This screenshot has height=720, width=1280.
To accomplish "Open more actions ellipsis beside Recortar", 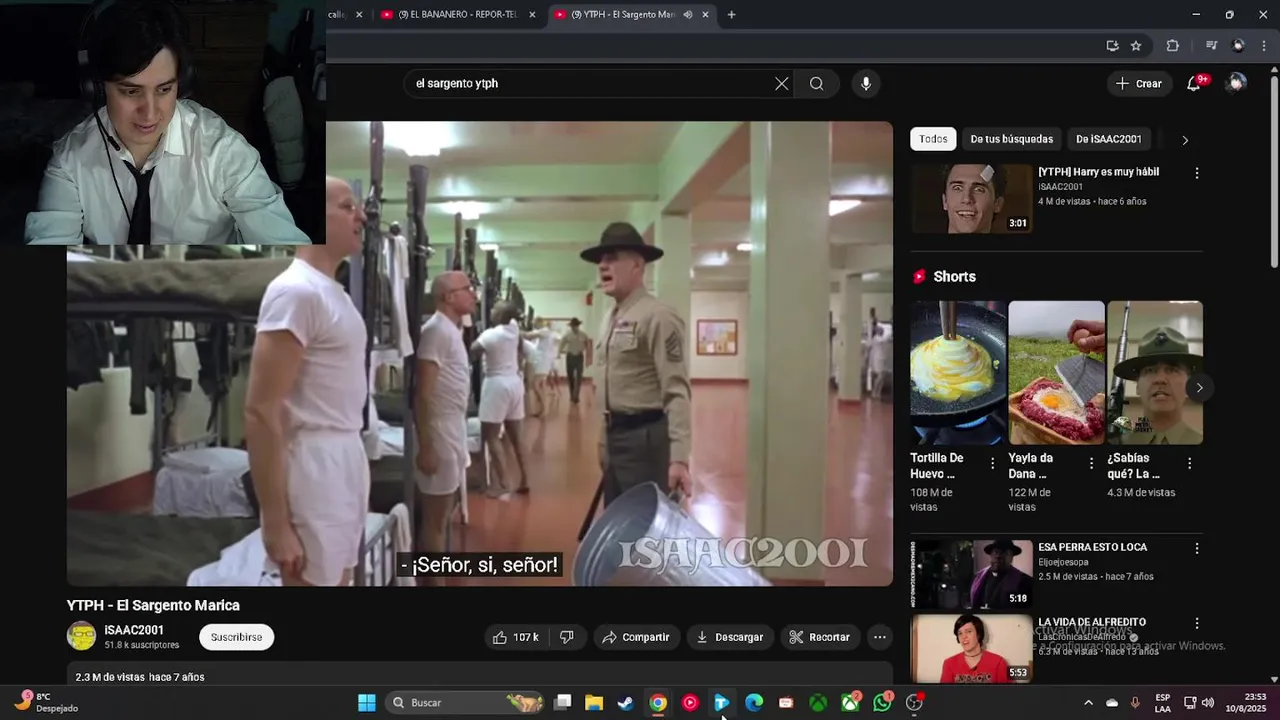I will coord(880,637).
